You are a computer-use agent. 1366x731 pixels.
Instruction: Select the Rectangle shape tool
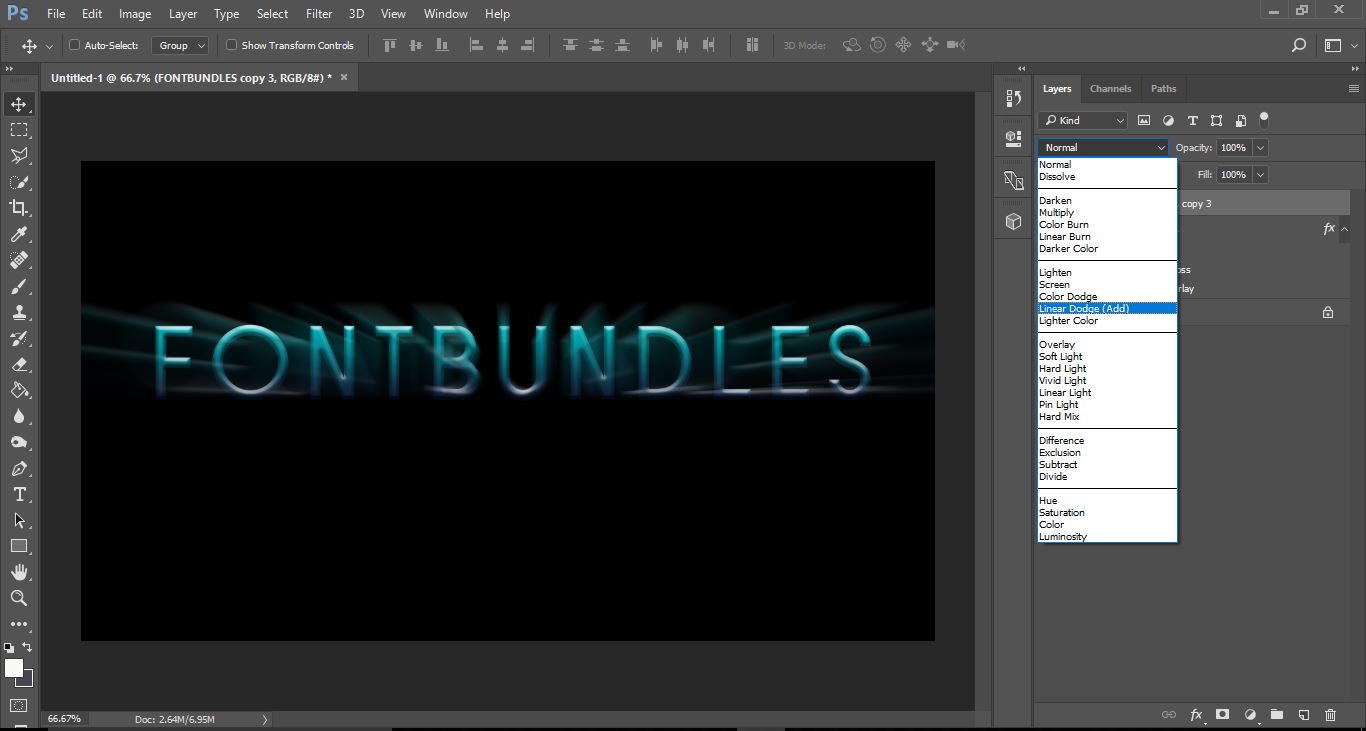(19, 546)
